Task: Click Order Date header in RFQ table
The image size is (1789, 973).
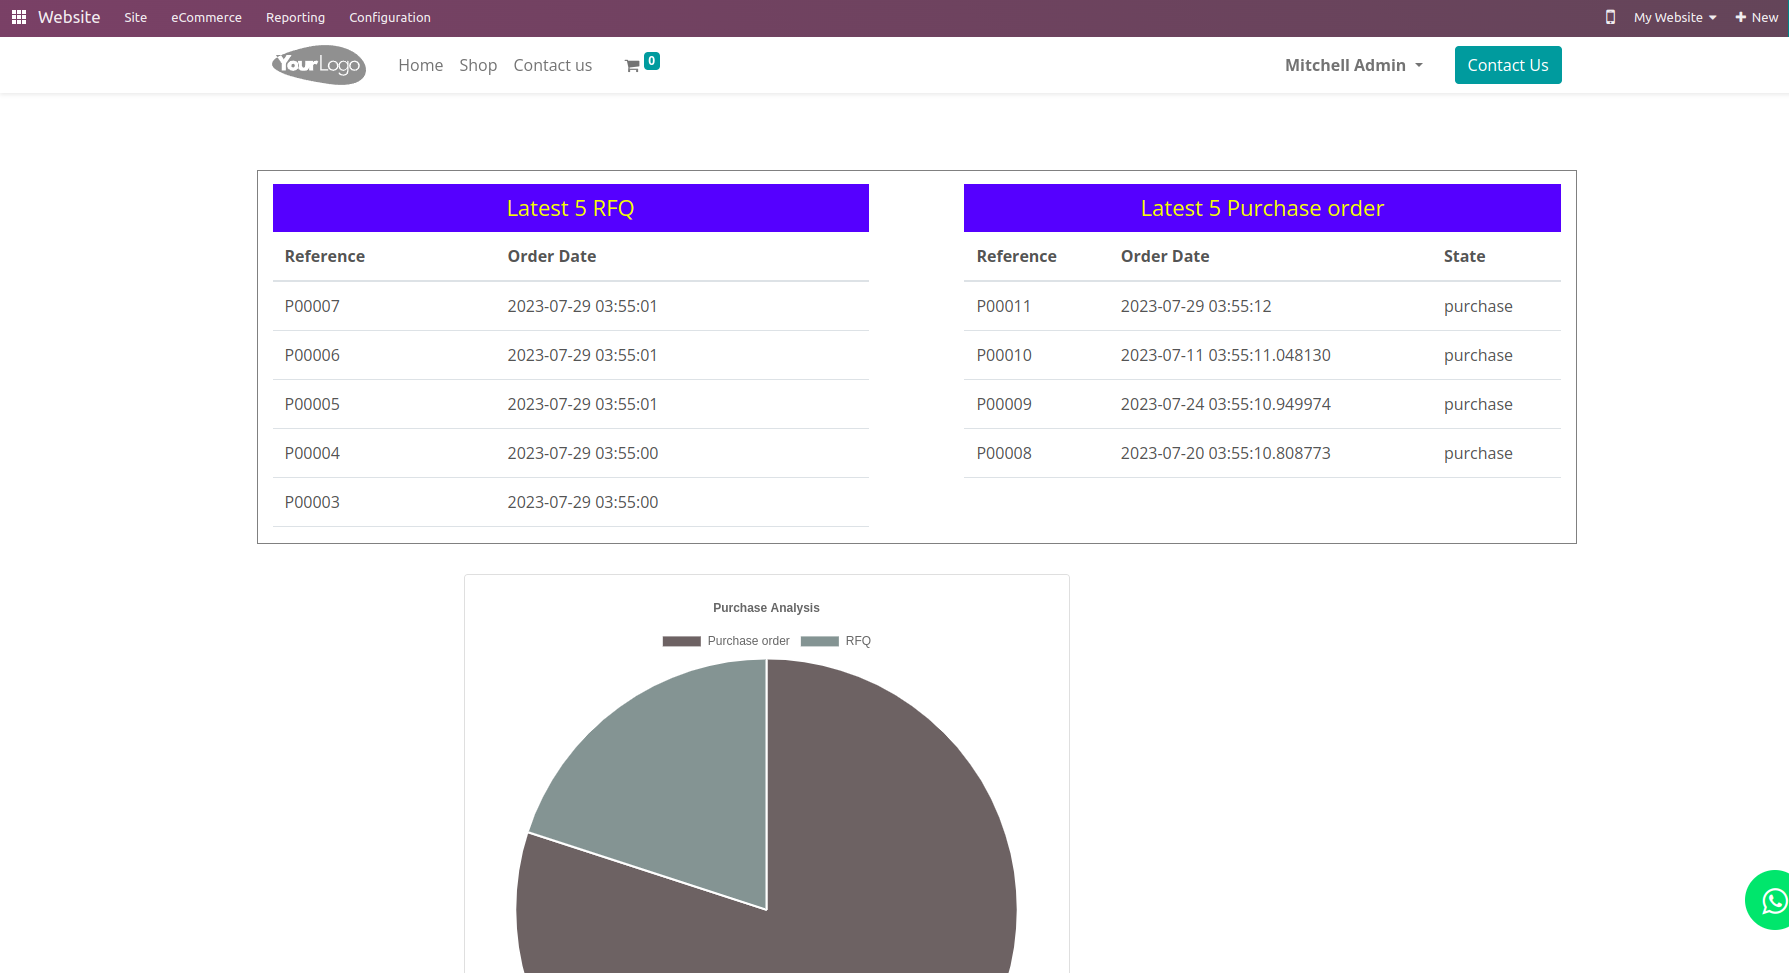Action: (552, 256)
